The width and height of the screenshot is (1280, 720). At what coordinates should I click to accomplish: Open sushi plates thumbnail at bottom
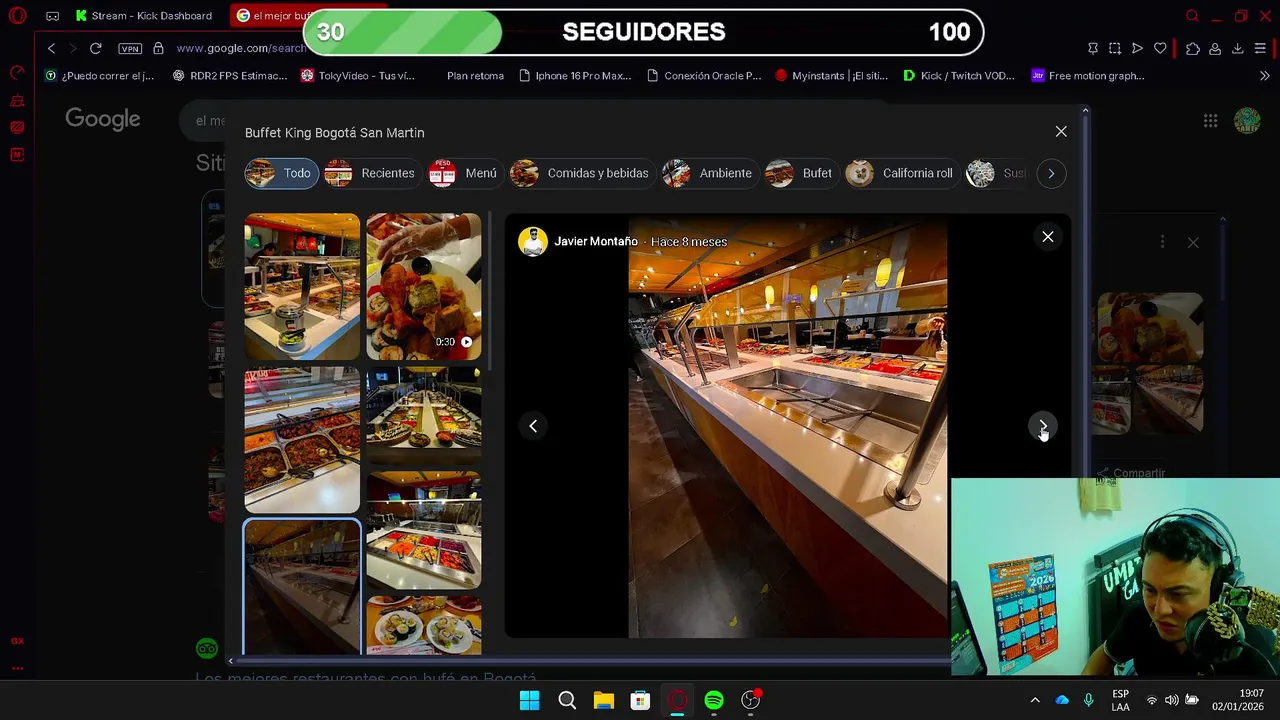423,625
